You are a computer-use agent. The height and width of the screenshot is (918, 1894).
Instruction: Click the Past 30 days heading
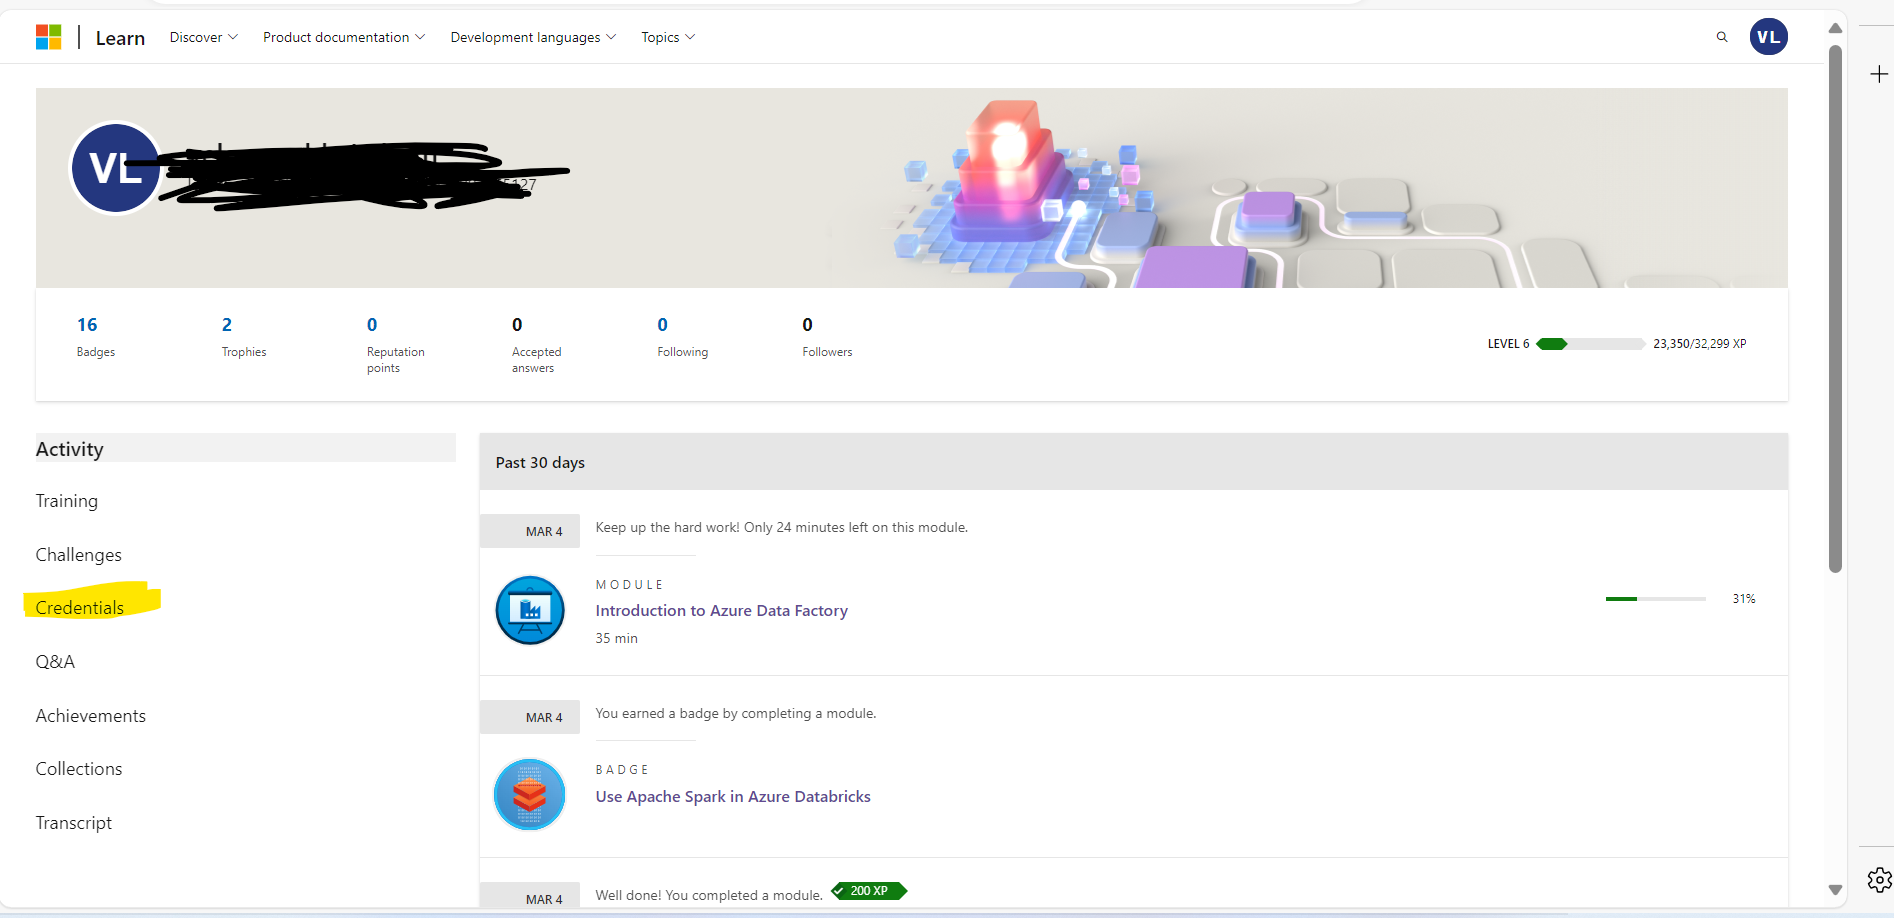[x=540, y=463]
